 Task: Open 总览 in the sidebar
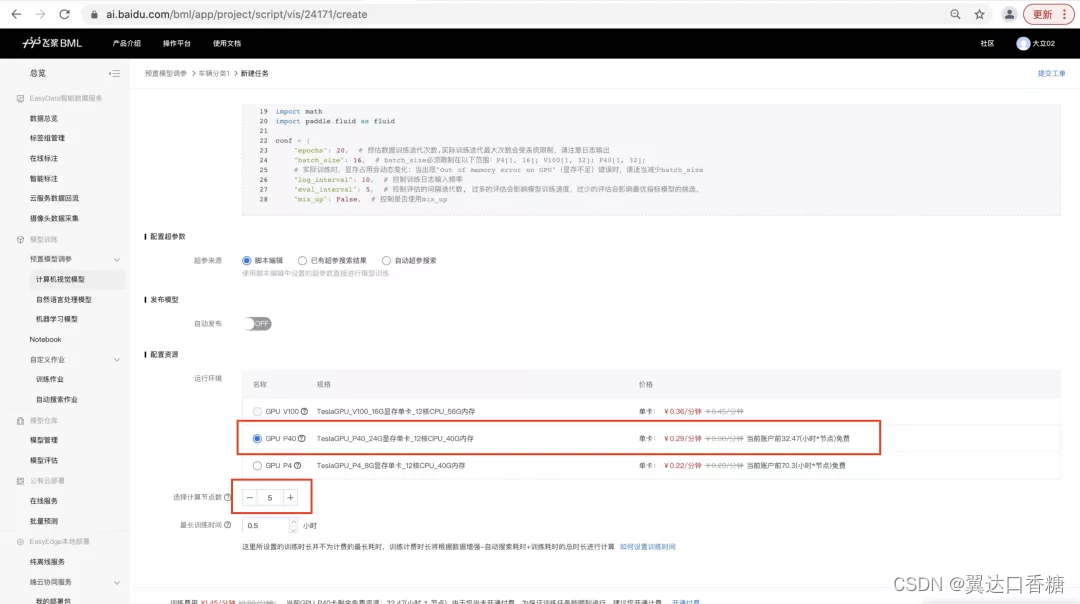[x=38, y=73]
